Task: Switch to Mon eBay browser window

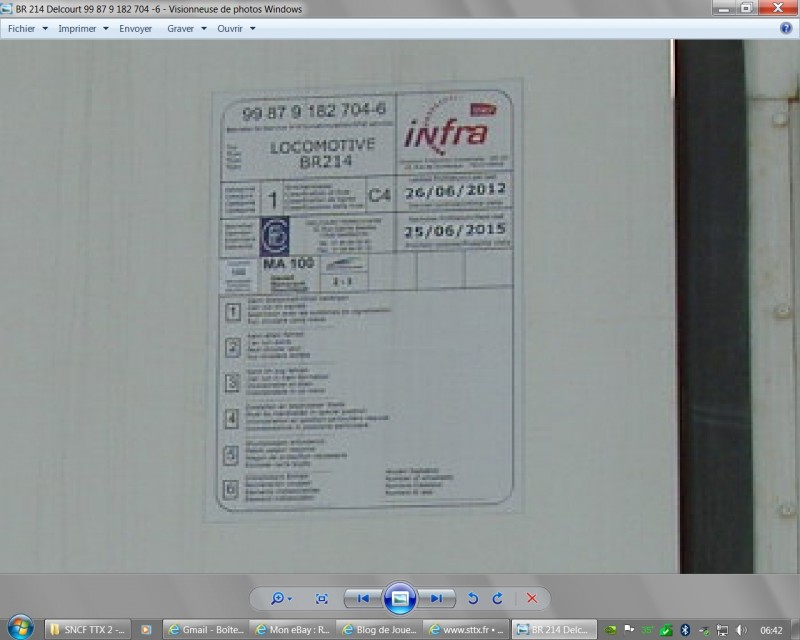Action: point(293,630)
